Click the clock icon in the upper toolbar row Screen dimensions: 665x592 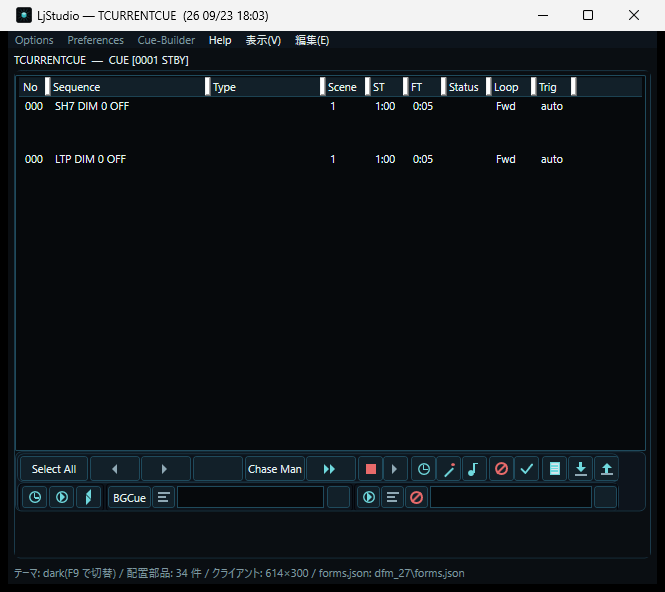pos(423,469)
